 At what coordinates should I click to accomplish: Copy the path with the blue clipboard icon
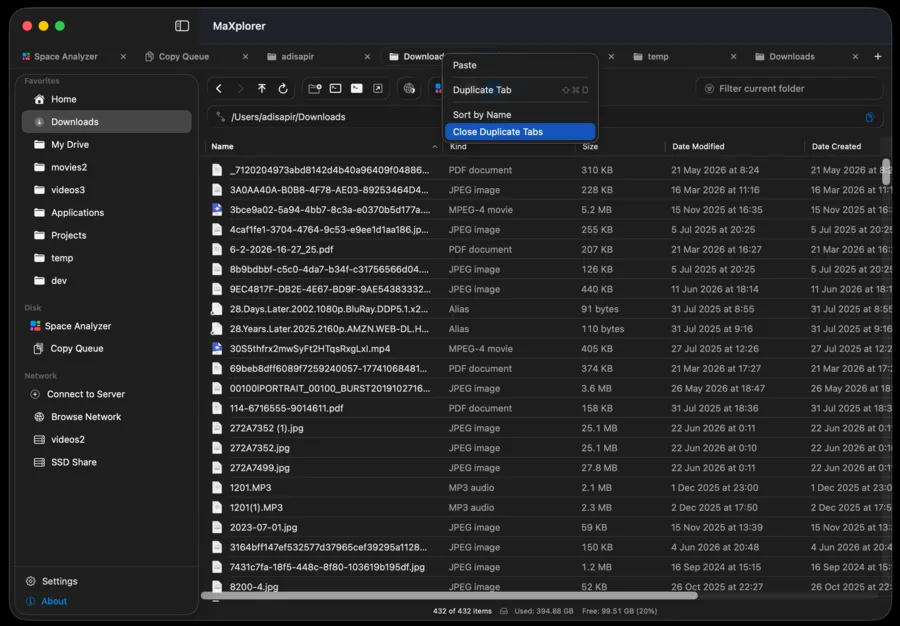(x=870, y=117)
